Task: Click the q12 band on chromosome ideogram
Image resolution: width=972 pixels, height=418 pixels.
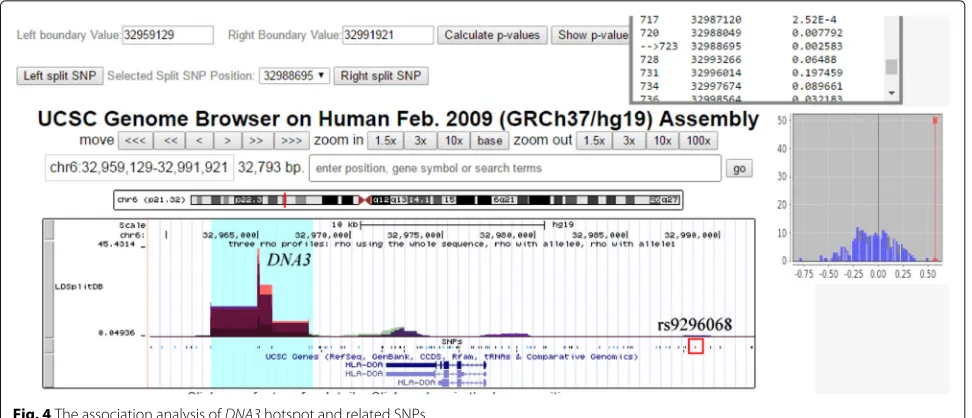Action: coord(381,200)
